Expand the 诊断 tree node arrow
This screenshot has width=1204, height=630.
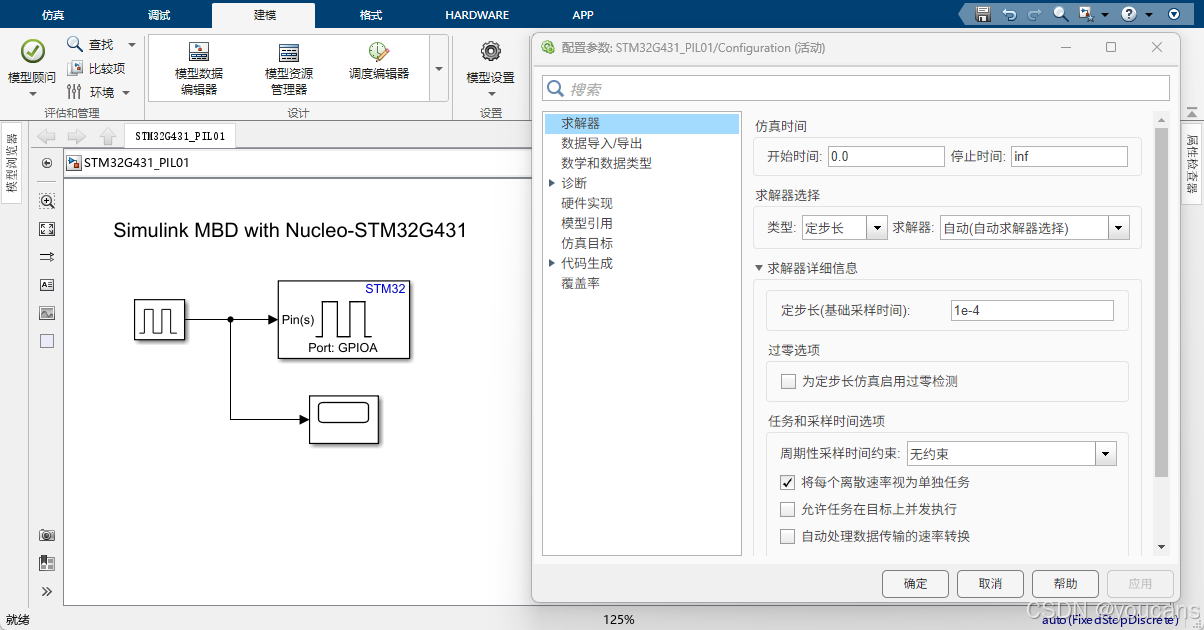click(552, 183)
